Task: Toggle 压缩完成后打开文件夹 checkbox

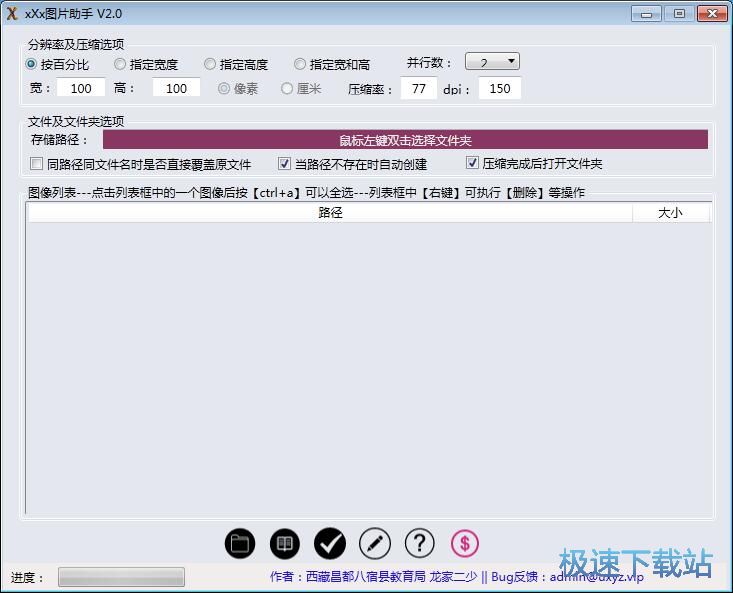Action: [x=473, y=164]
